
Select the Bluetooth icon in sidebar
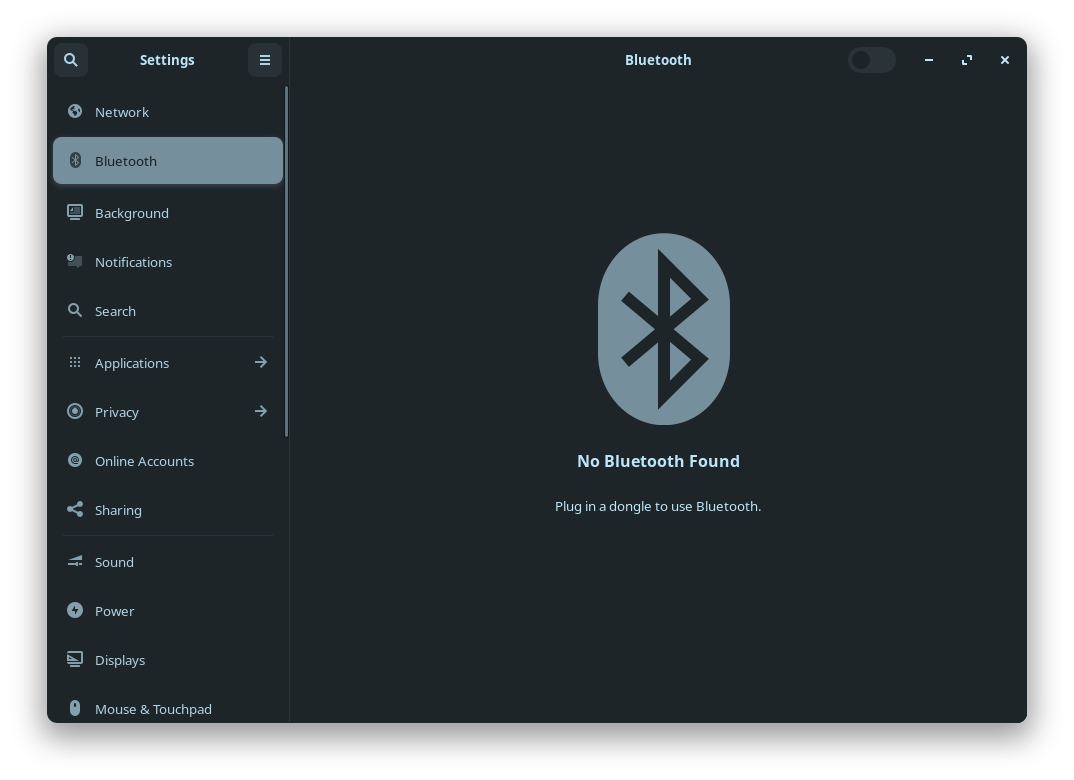75,160
